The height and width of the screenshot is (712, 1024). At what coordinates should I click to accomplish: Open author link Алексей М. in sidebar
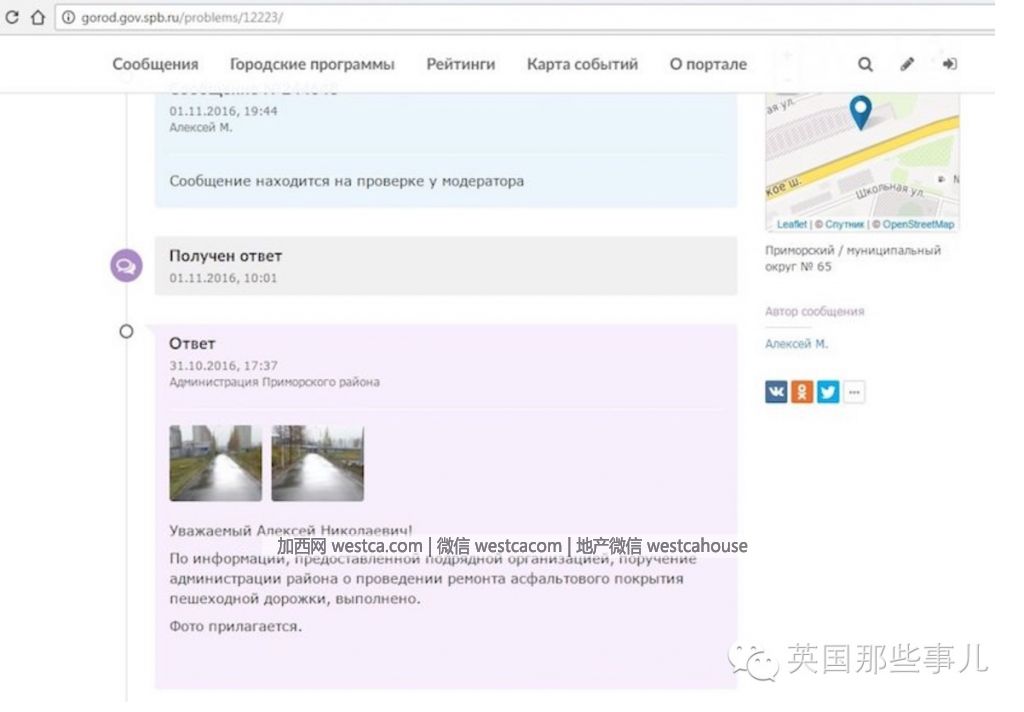(x=796, y=344)
